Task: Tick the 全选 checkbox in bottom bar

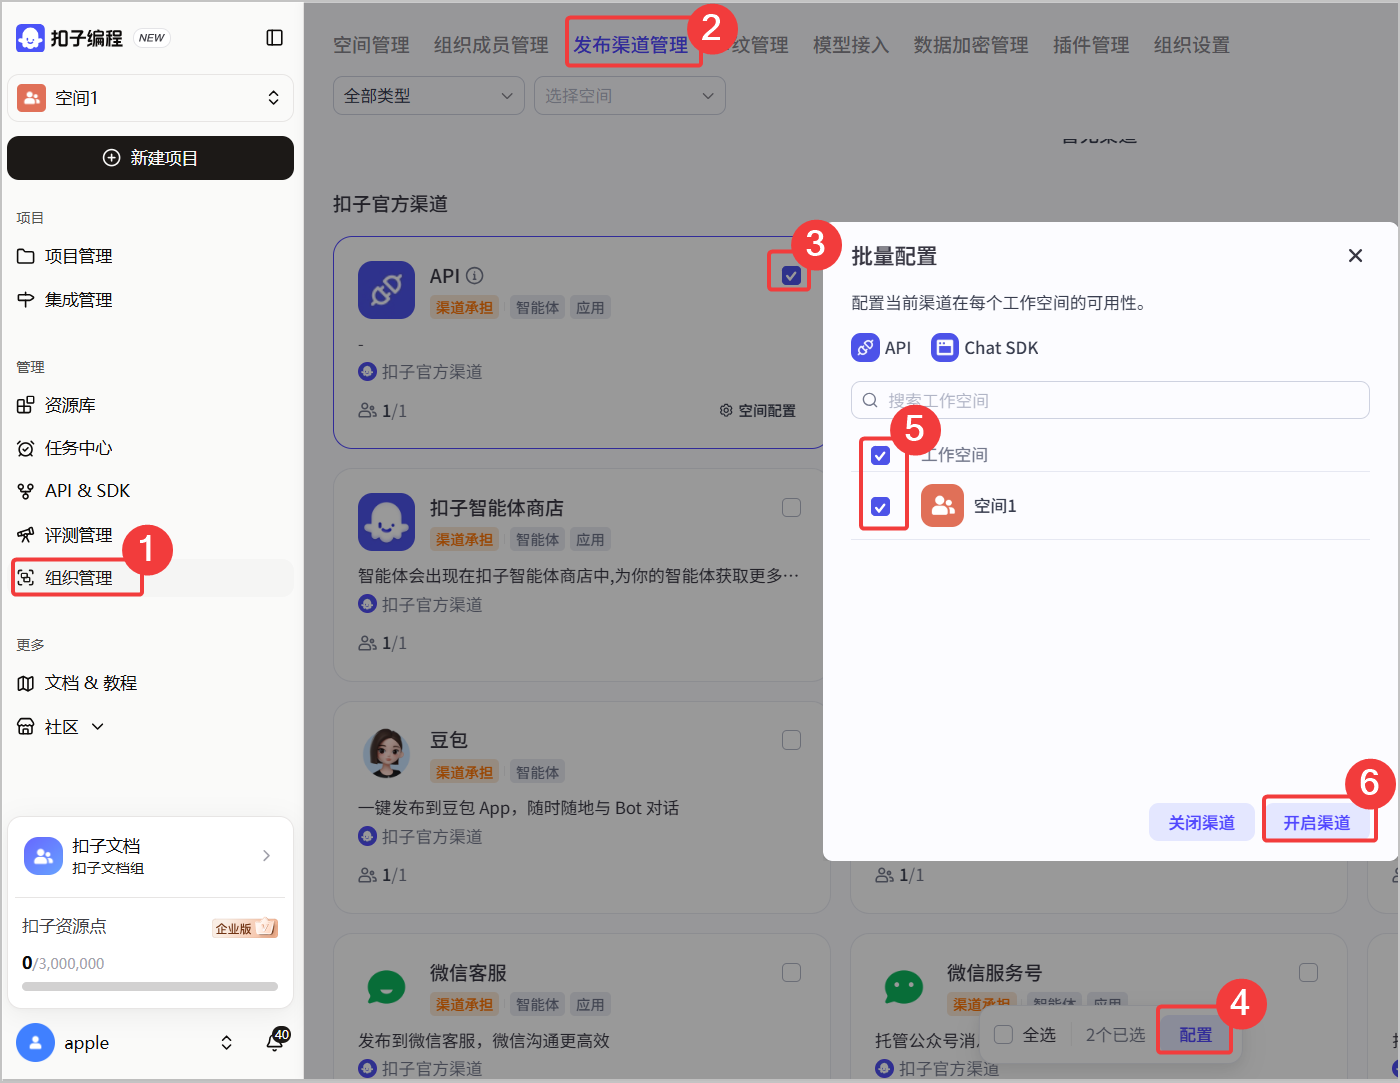Action: [1004, 1034]
